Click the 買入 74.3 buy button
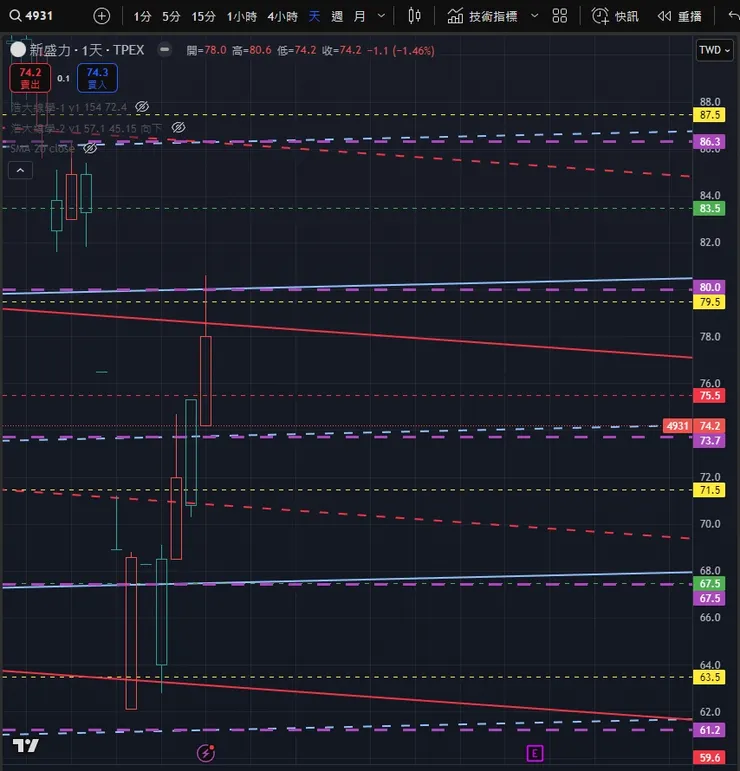The height and width of the screenshot is (771, 740). click(x=97, y=78)
